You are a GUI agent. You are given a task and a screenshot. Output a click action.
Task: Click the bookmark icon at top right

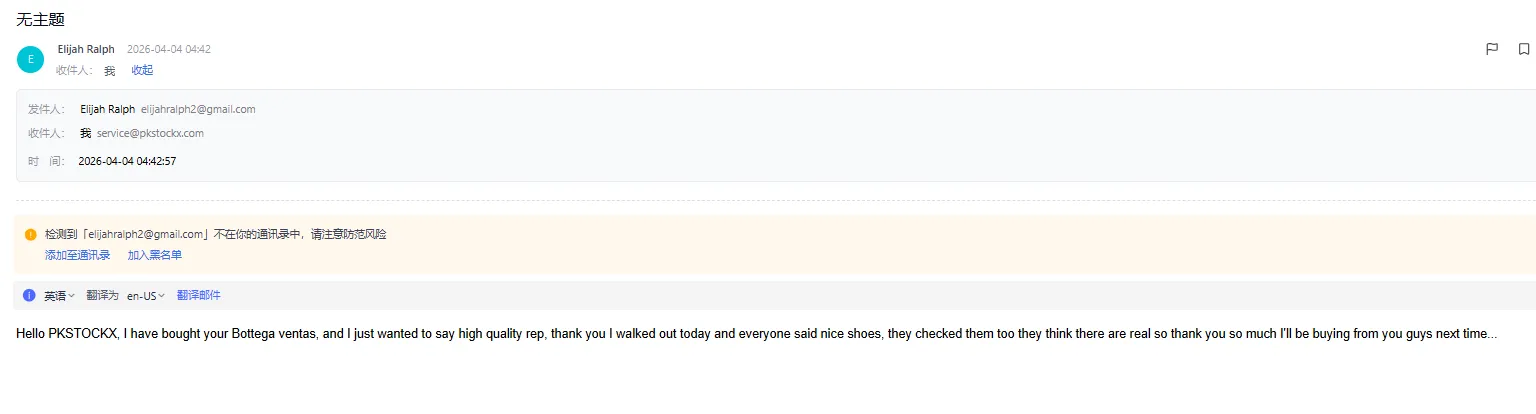(1524, 49)
